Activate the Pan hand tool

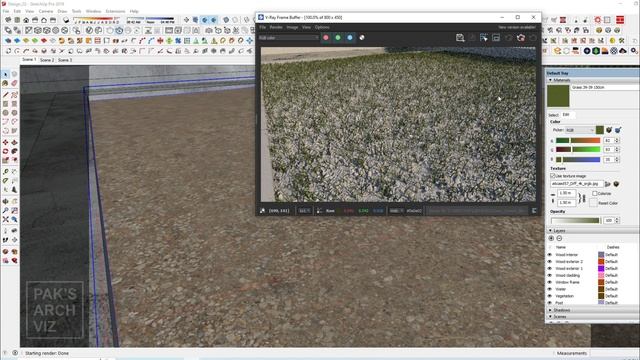[14, 201]
